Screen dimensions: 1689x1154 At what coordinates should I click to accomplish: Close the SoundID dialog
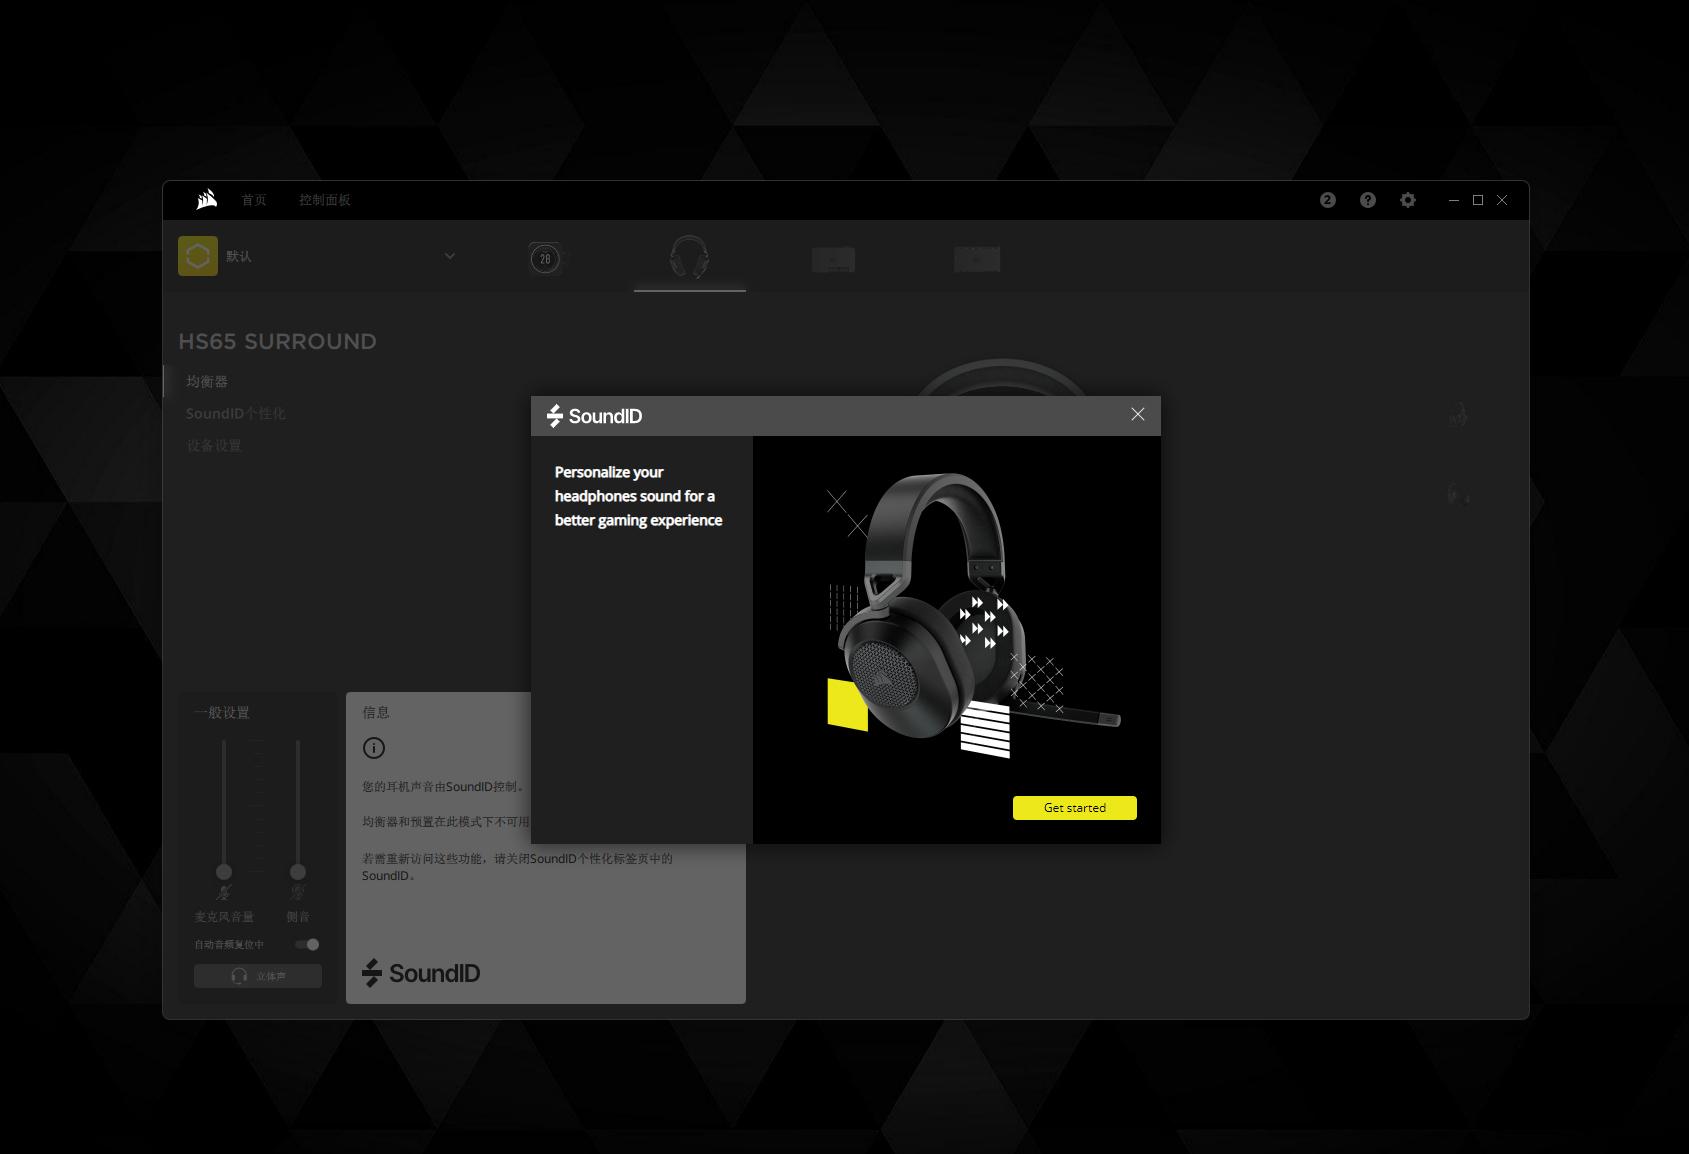(x=1138, y=414)
